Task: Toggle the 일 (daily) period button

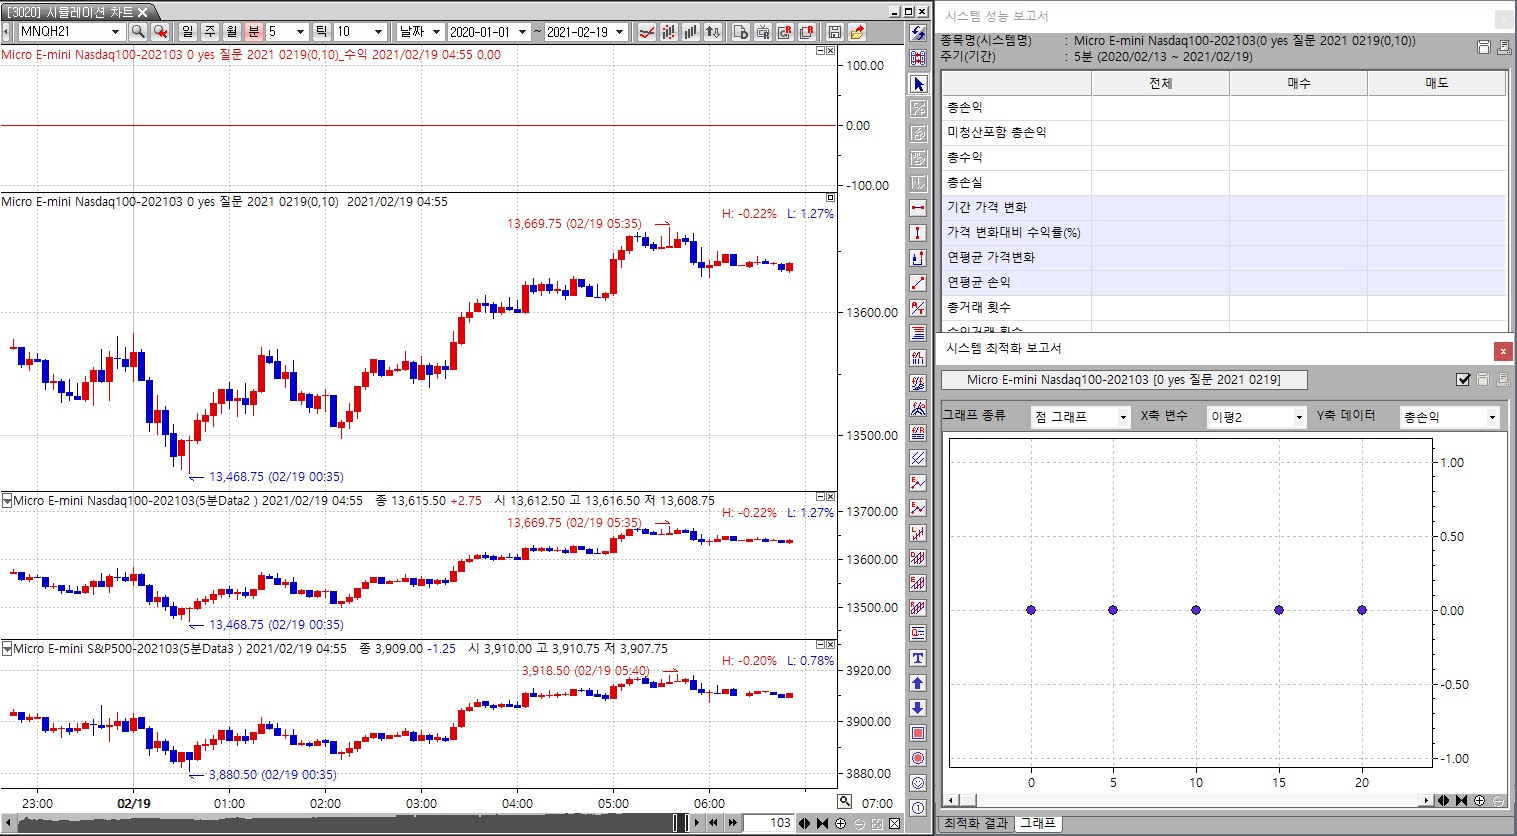Action: pyautogui.click(x=187, y=32)
